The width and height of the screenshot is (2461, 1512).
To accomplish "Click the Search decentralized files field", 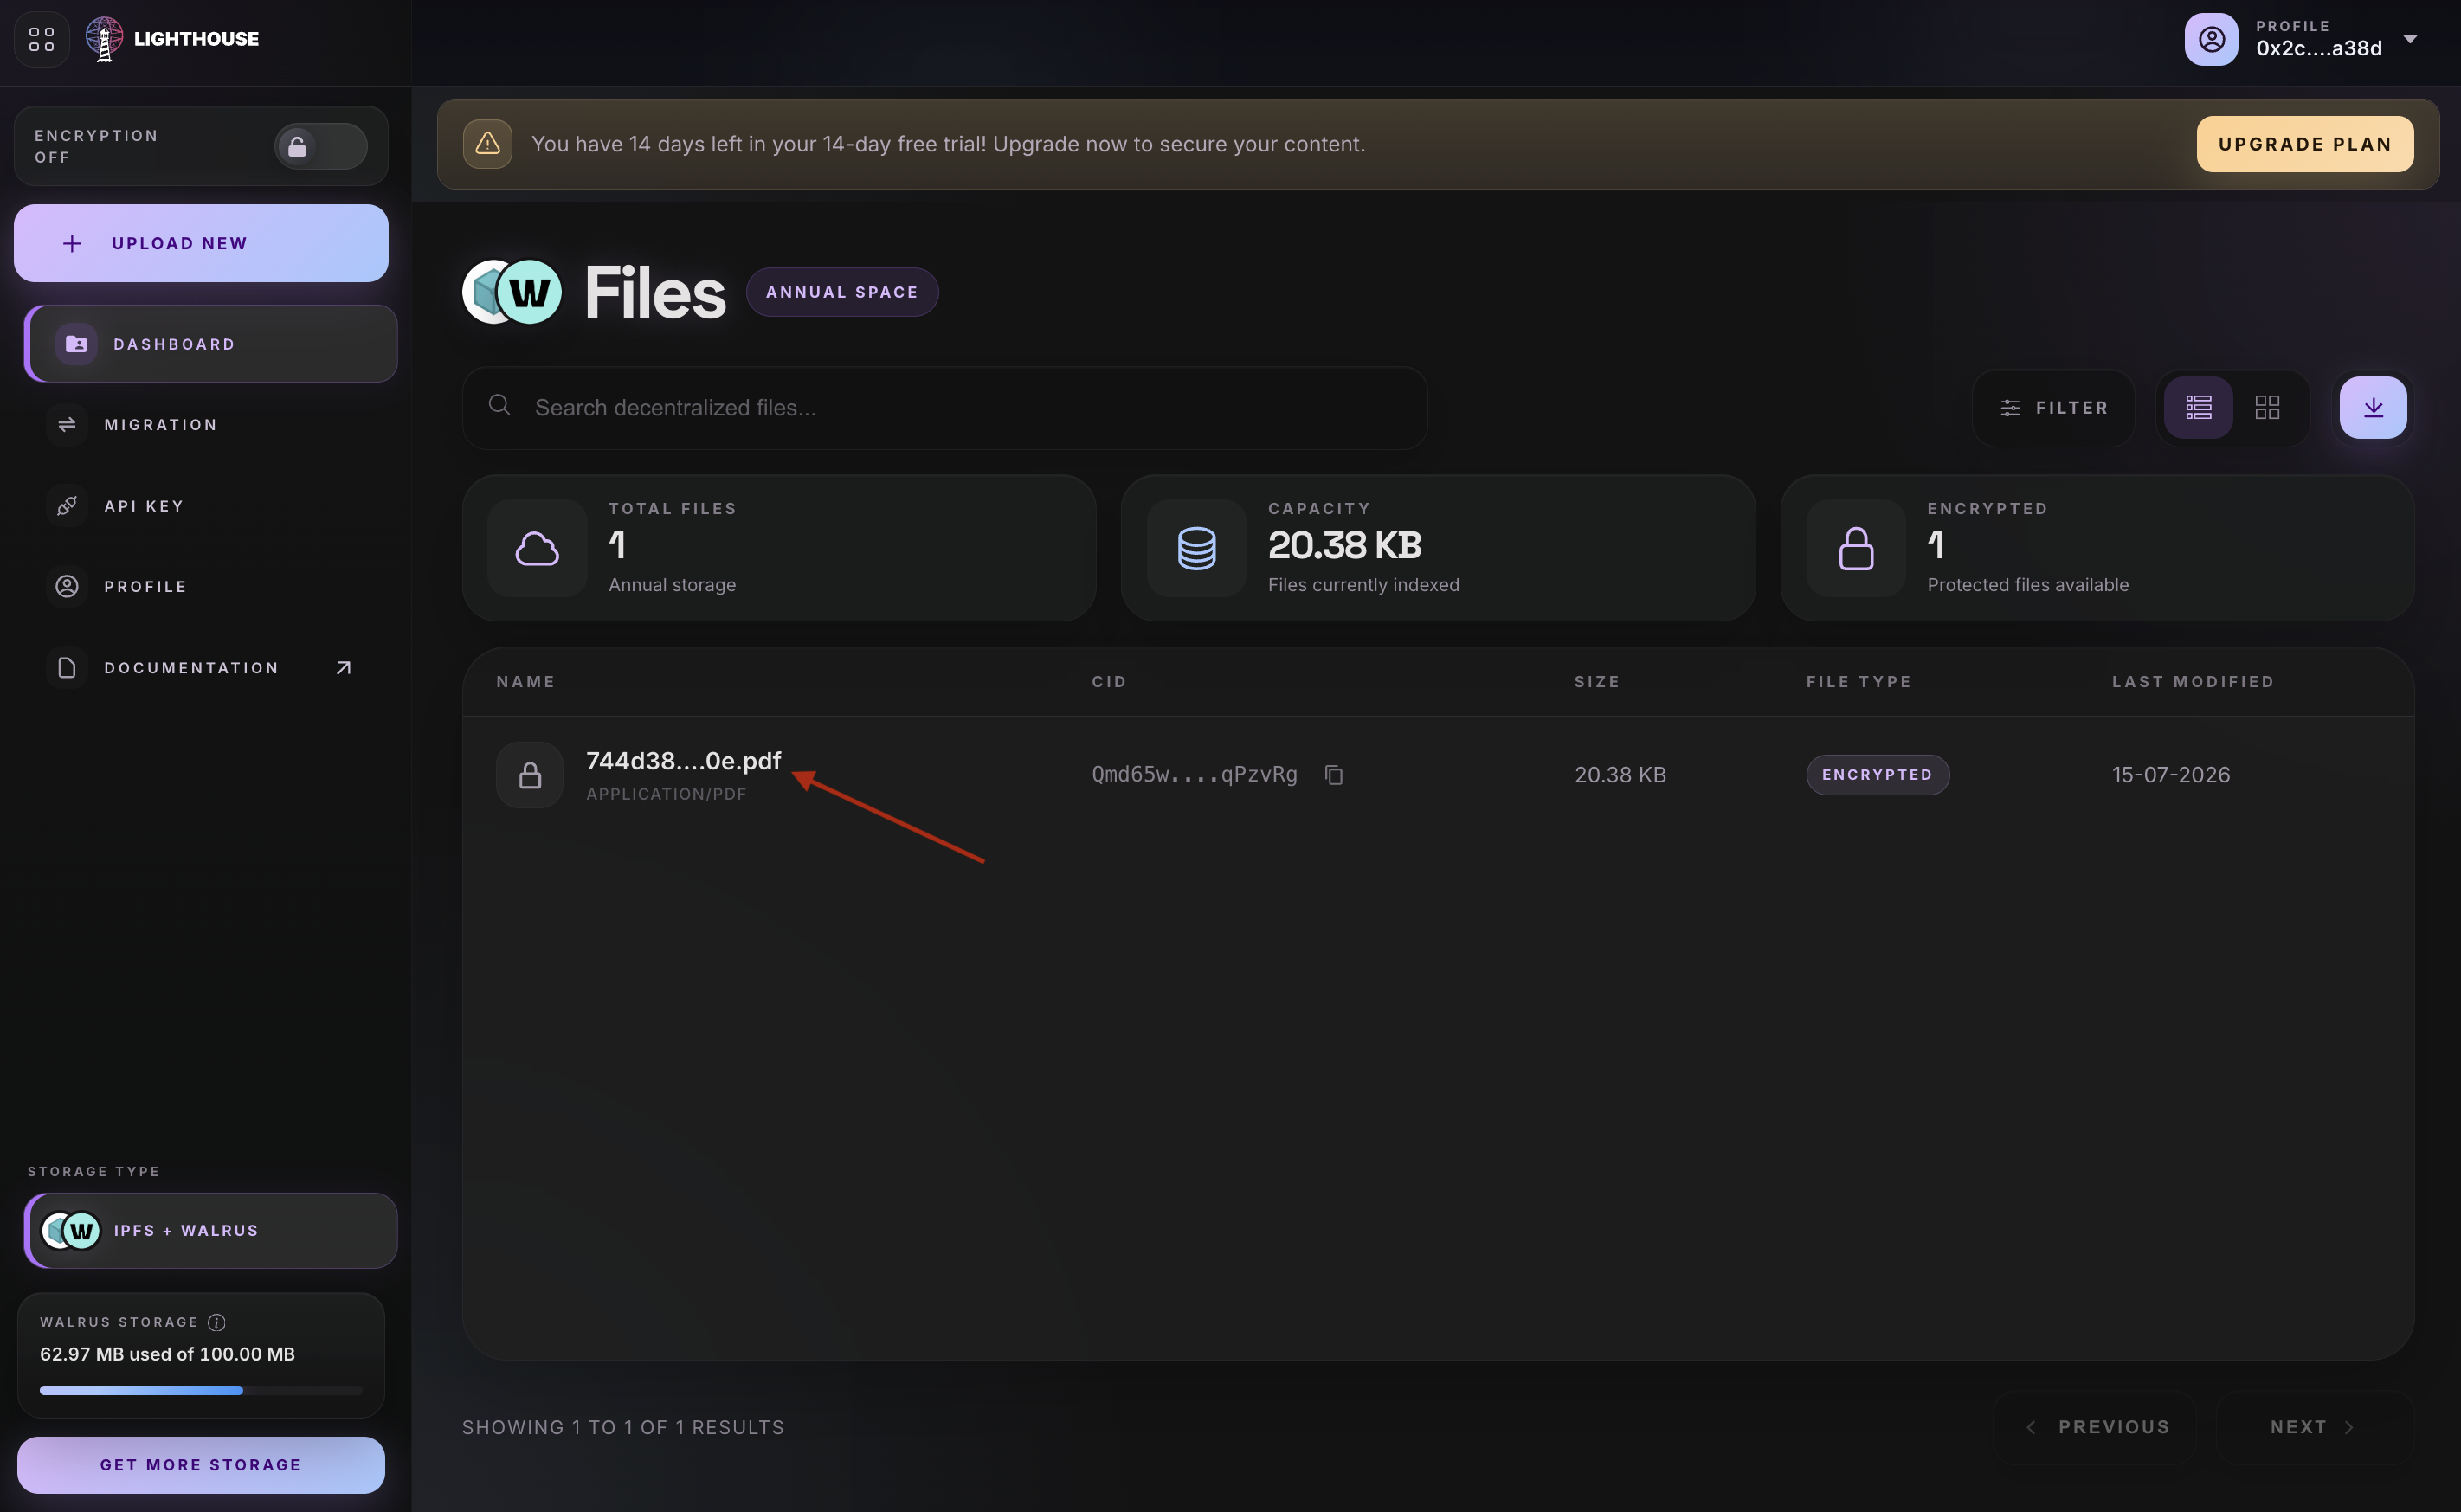I will point(944,408).
